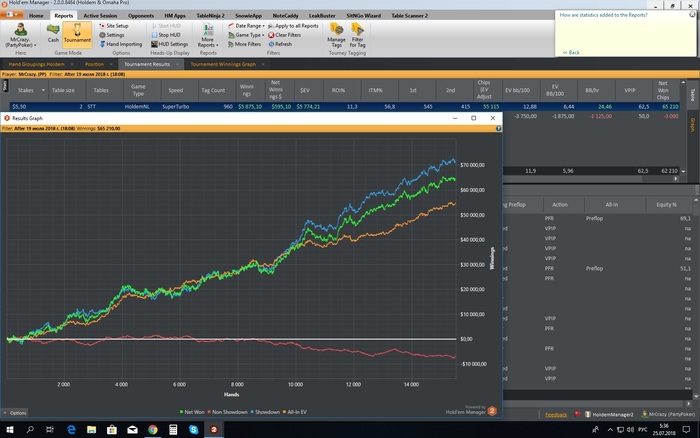Switch to Hand Groupings Holdem report tab
The width and height of the screenshot is (700, 438).
tap(36, 64)
